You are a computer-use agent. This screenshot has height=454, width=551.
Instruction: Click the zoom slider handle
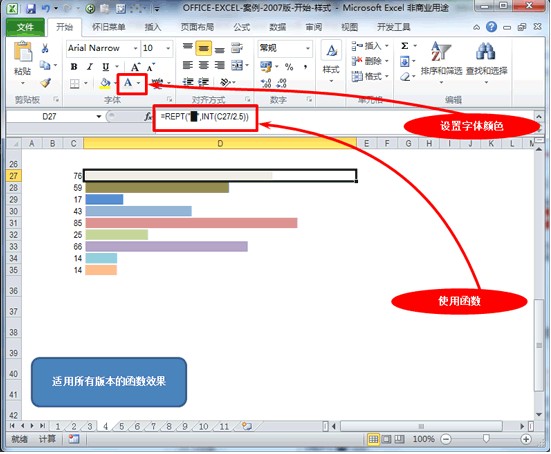click(x=486, y=439)
